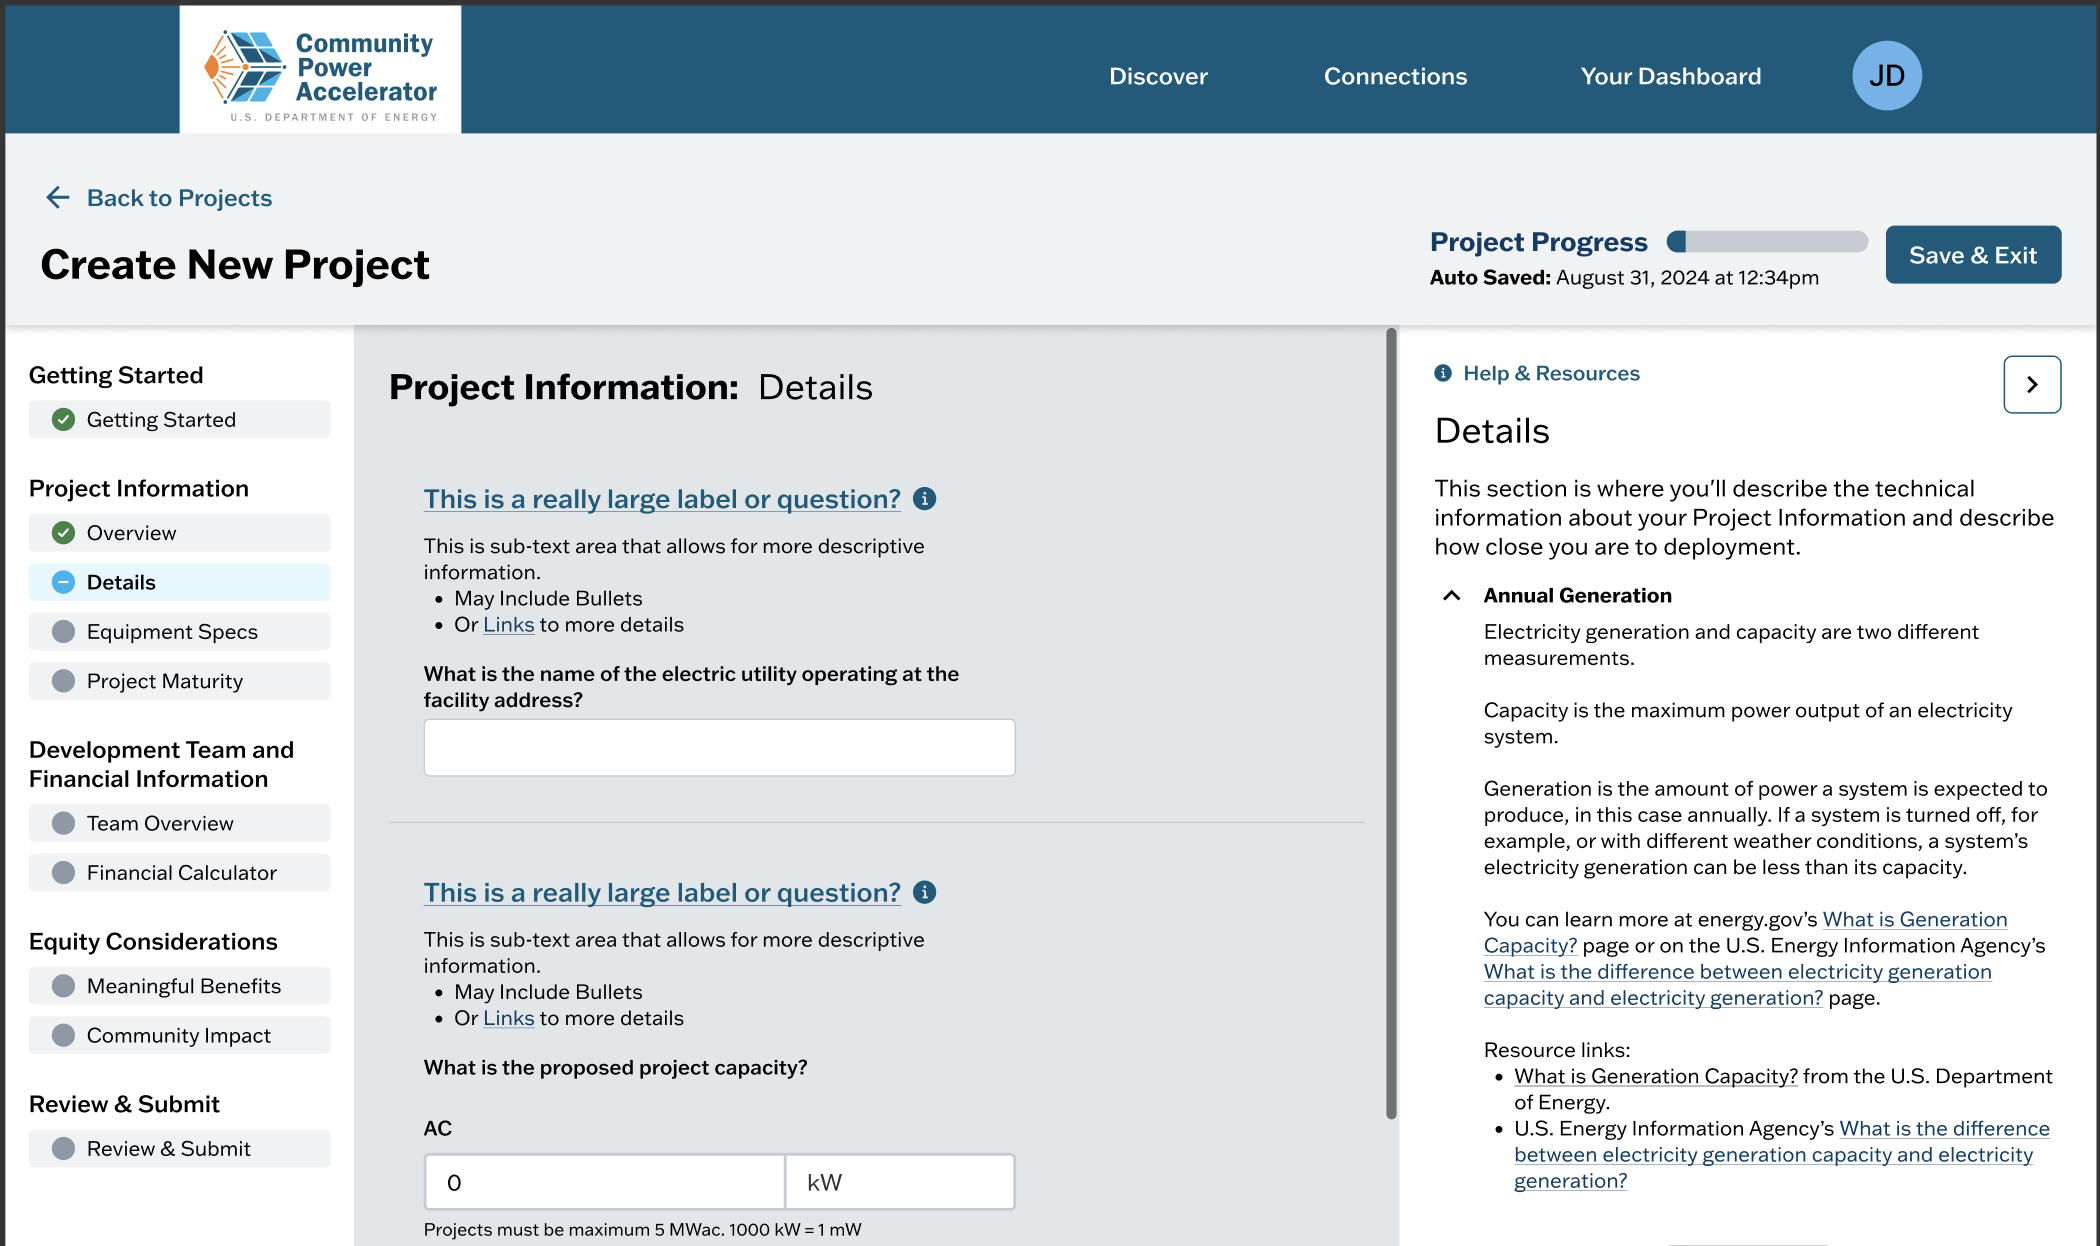Click the Project Progress bar

(1766, 242)
